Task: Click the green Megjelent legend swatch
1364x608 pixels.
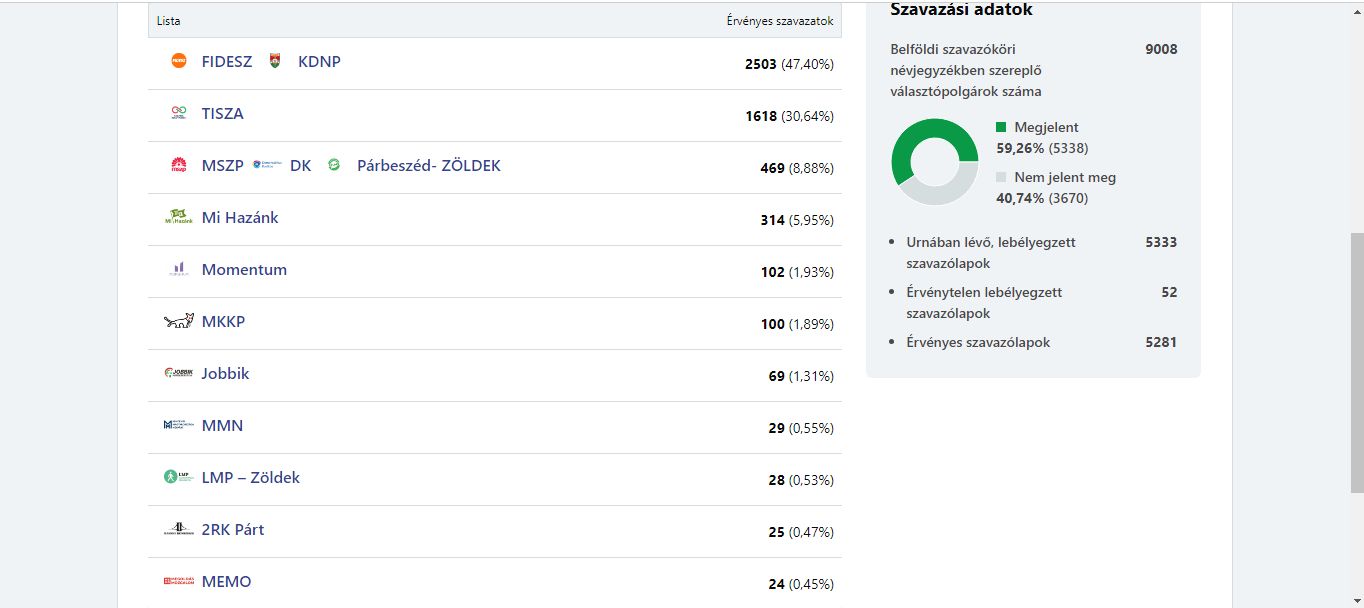Action: 1002,128
